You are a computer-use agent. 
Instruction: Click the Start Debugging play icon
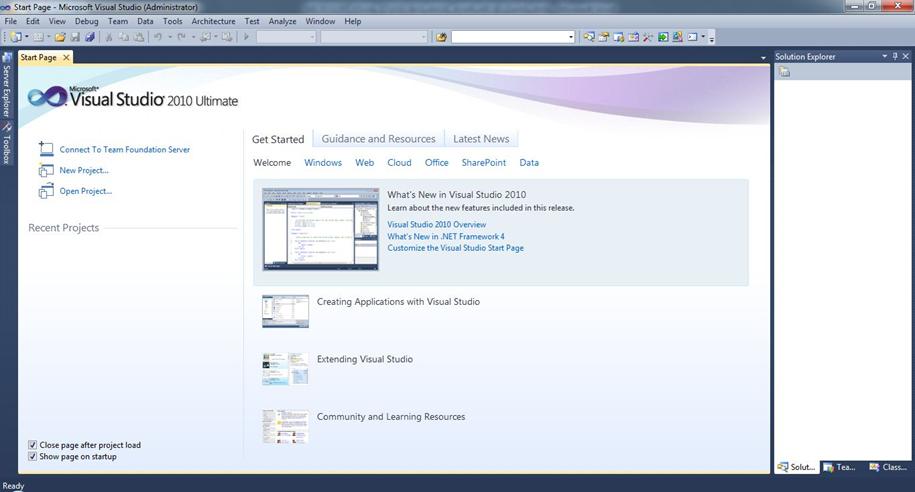tap(246, 37)
